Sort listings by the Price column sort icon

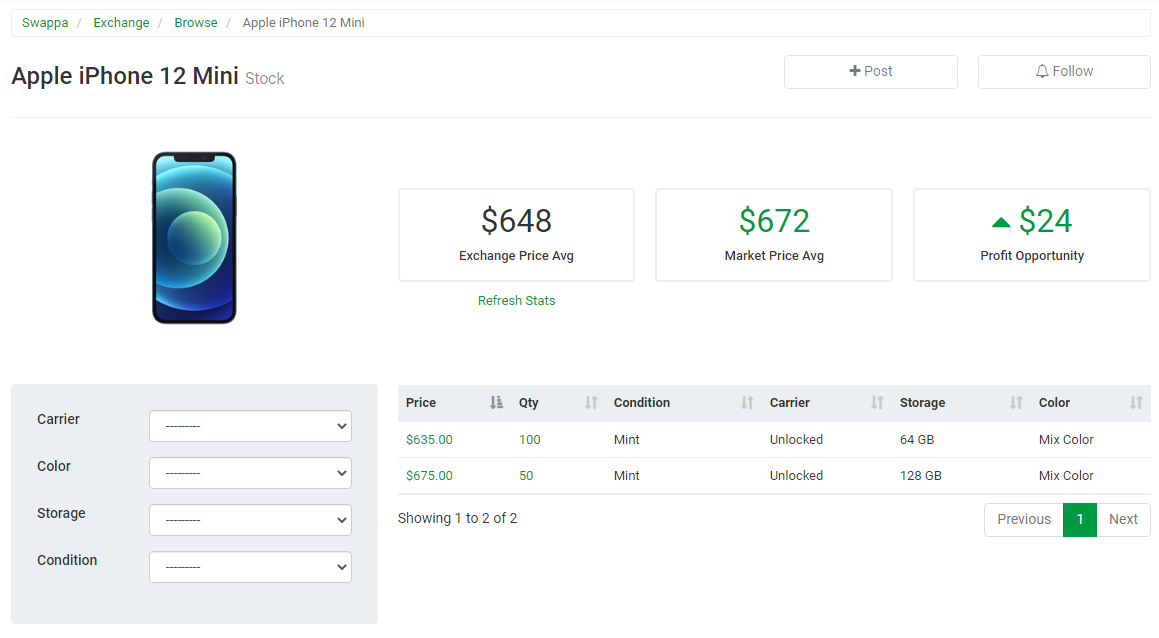496,403
